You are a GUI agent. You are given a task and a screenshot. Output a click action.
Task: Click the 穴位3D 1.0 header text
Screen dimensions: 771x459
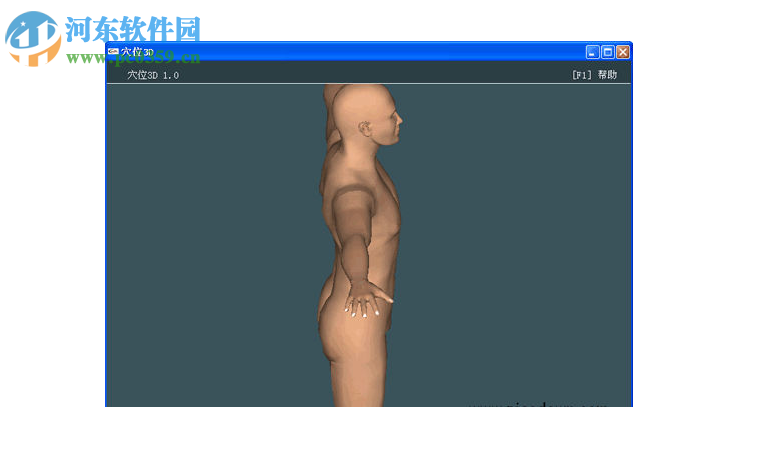153,75
